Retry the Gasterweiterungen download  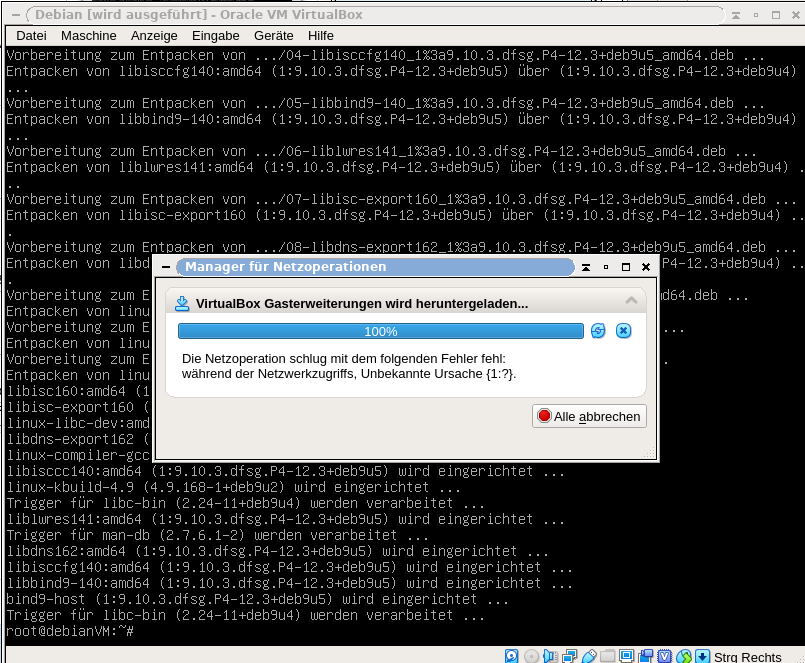tap(598, 331)
